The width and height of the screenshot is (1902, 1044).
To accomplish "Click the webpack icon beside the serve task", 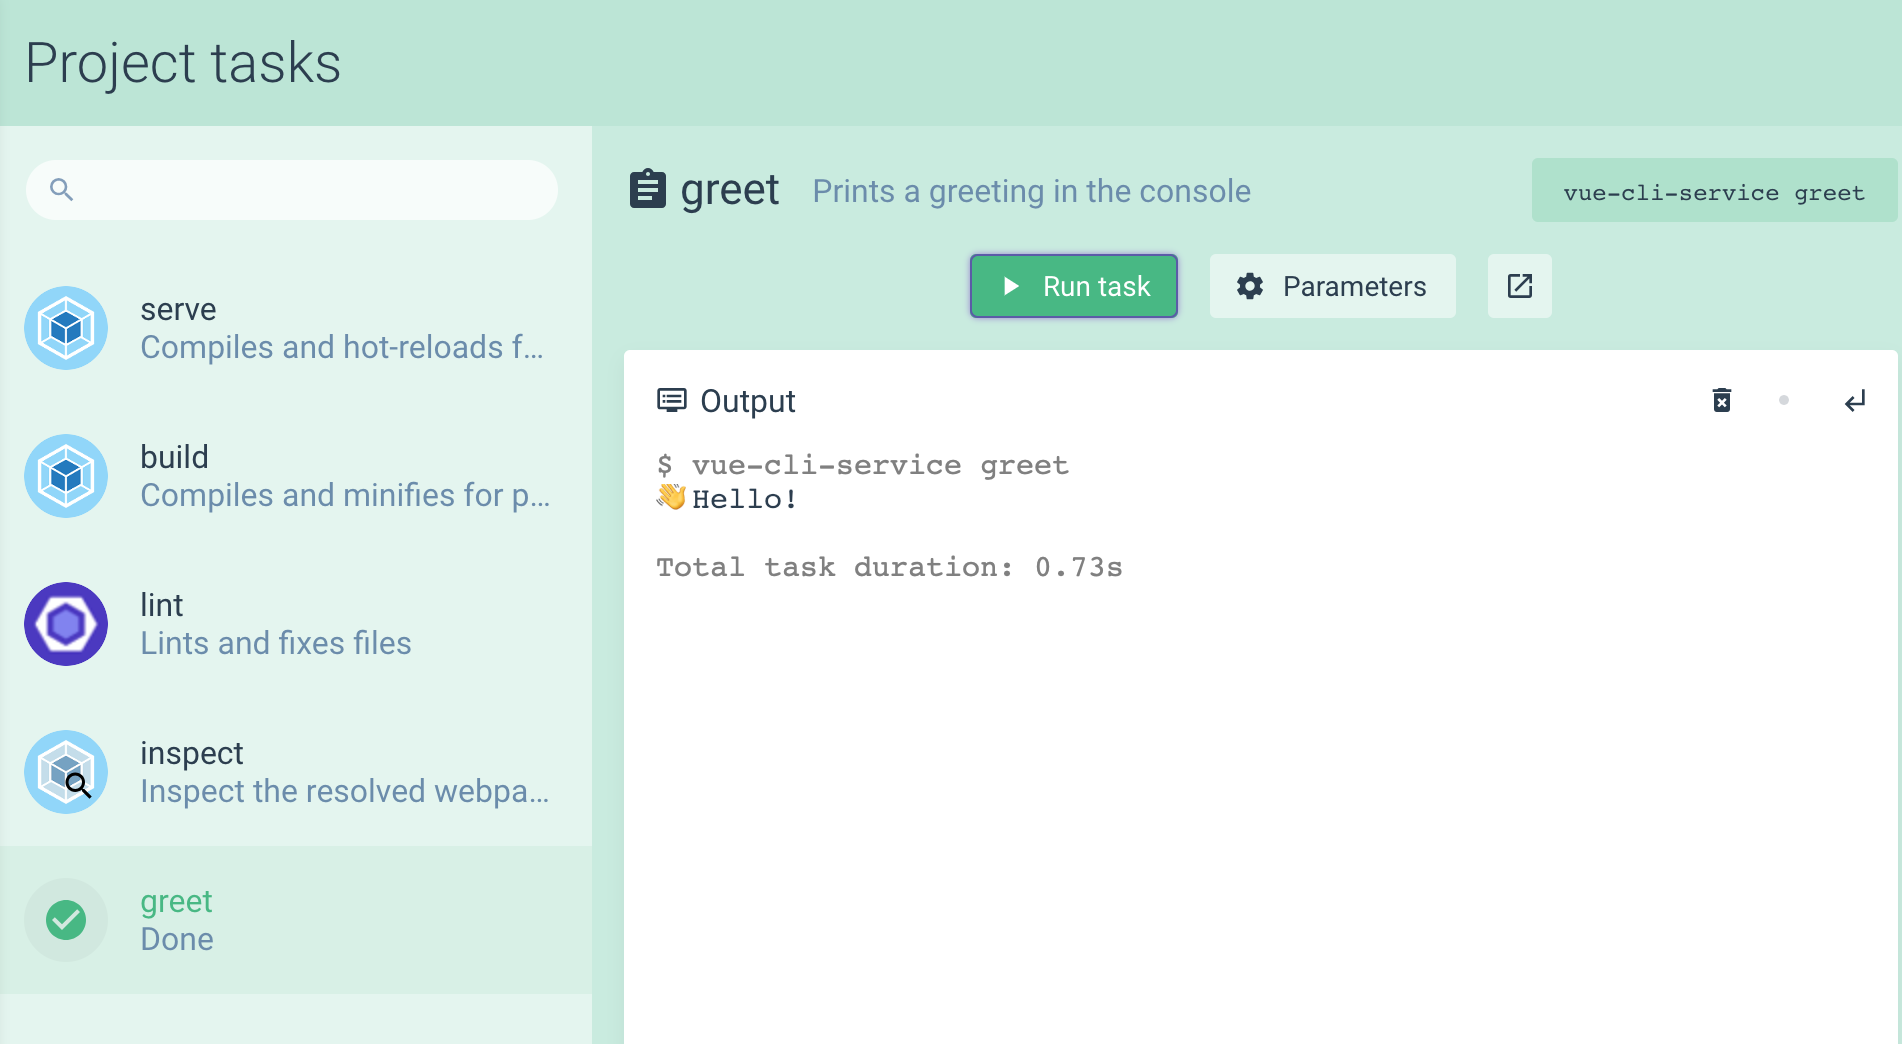I will pyautogui.click(x=65, y=328).
